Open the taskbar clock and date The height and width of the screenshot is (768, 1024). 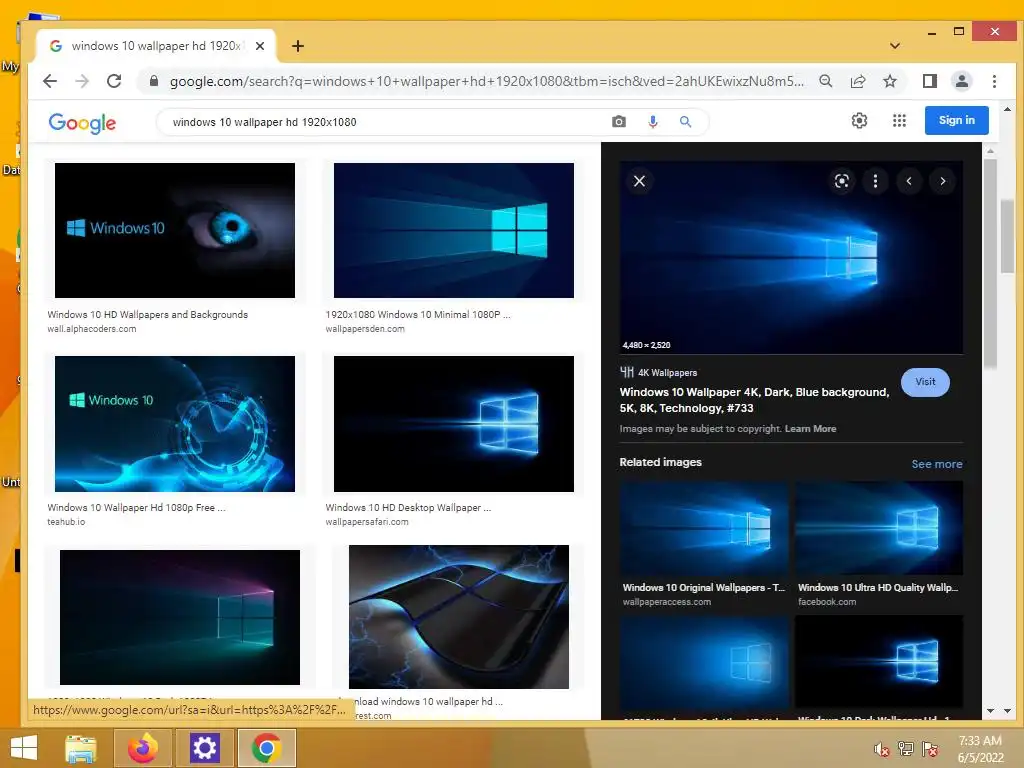980,749
